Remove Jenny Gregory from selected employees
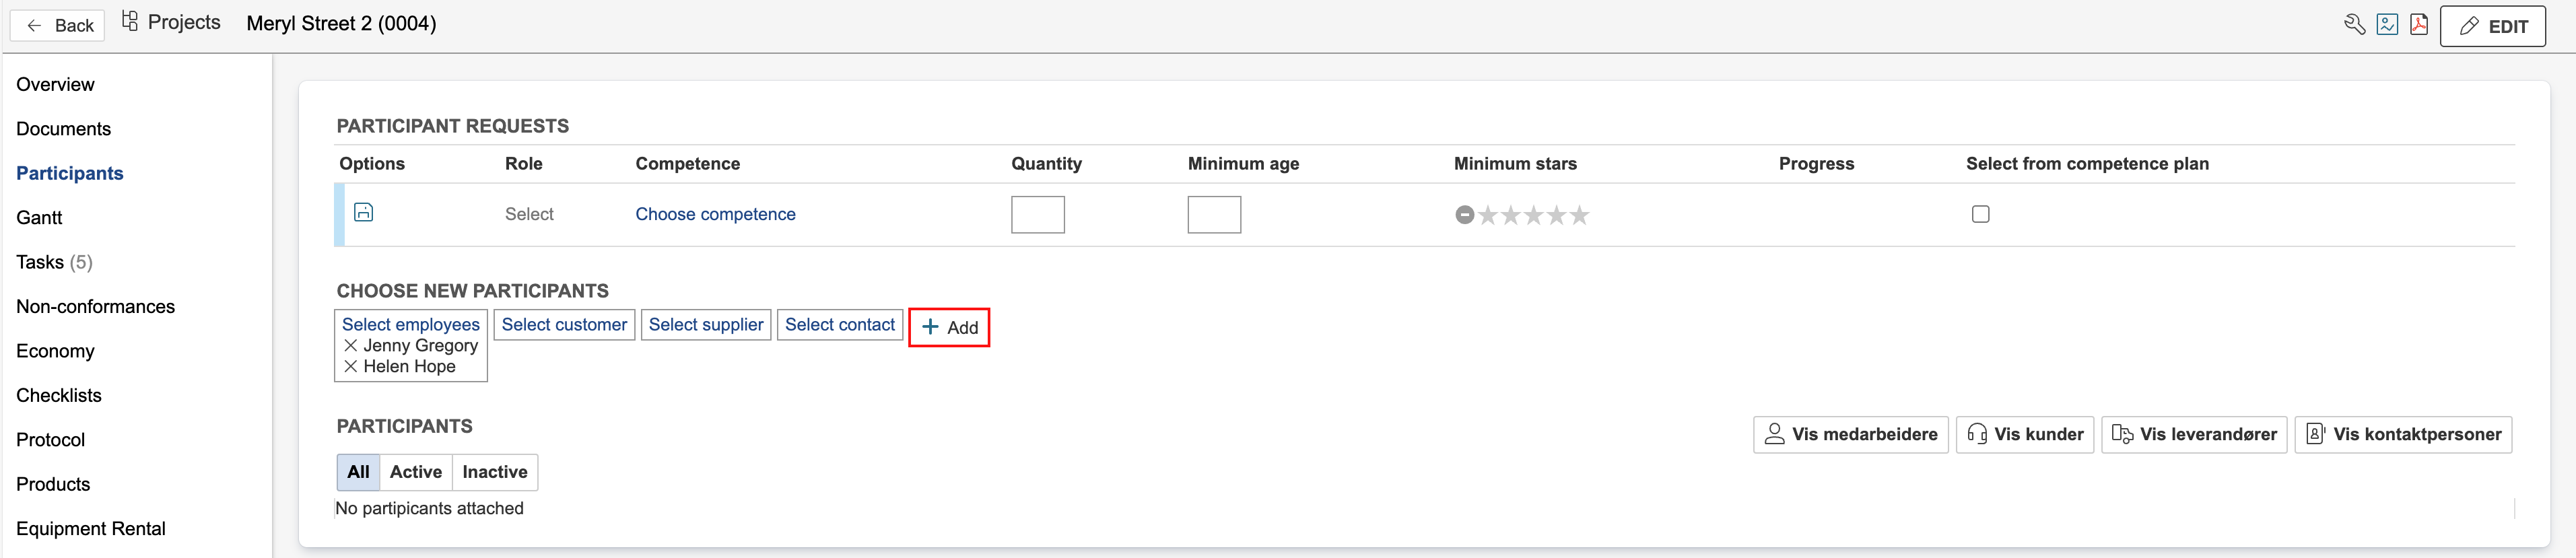 point(351,346)
